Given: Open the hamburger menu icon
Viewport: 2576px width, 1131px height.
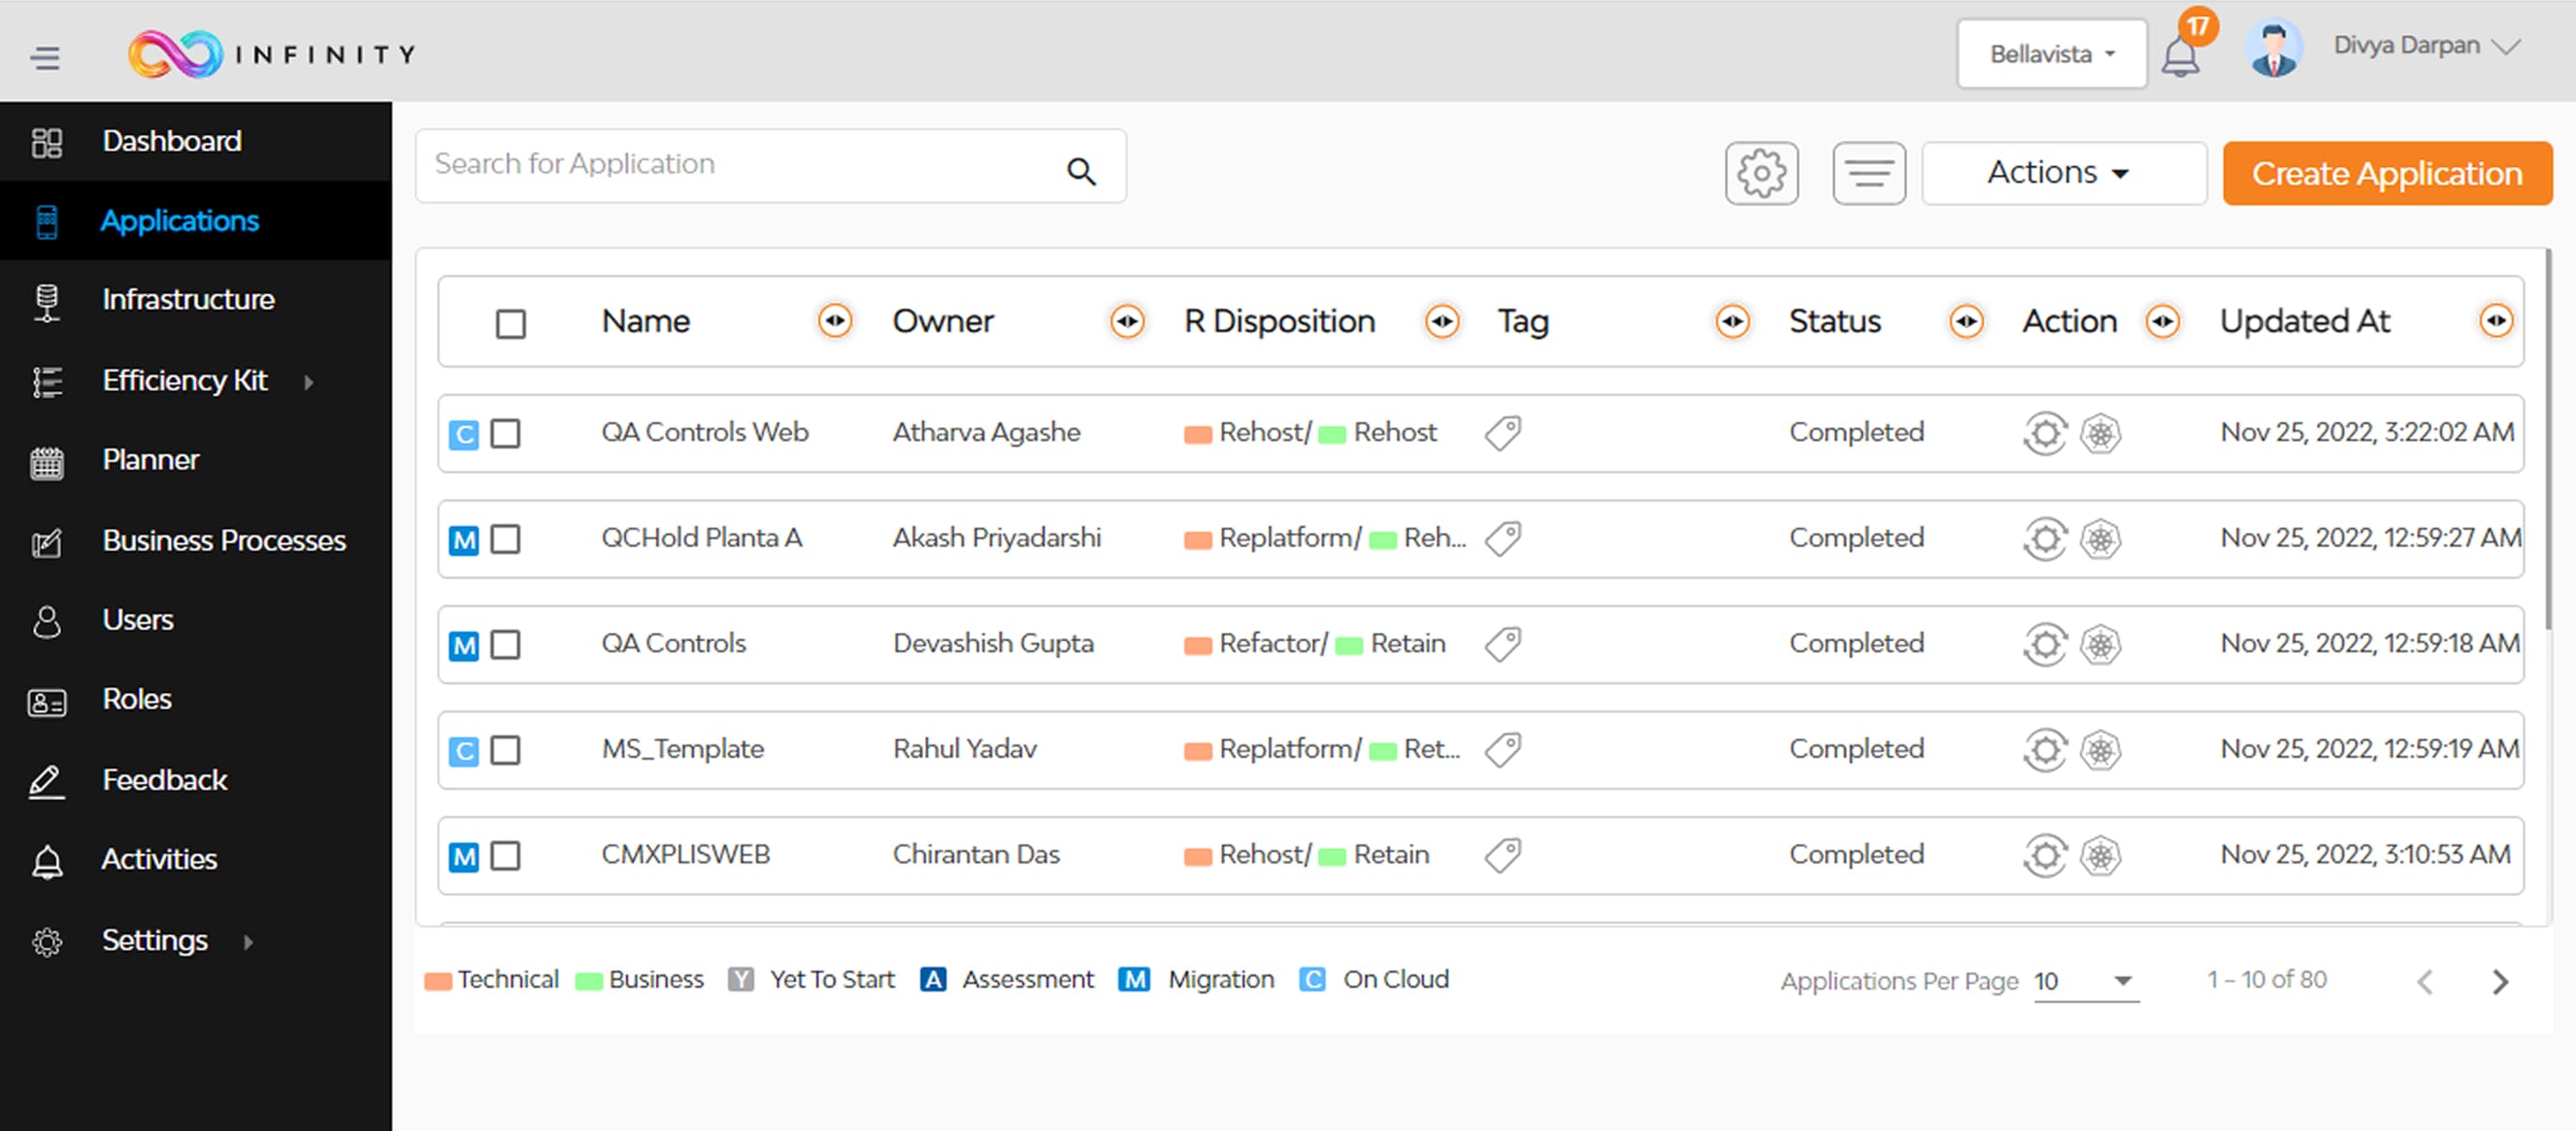Looking at the screenshot, I should [45, 57].
